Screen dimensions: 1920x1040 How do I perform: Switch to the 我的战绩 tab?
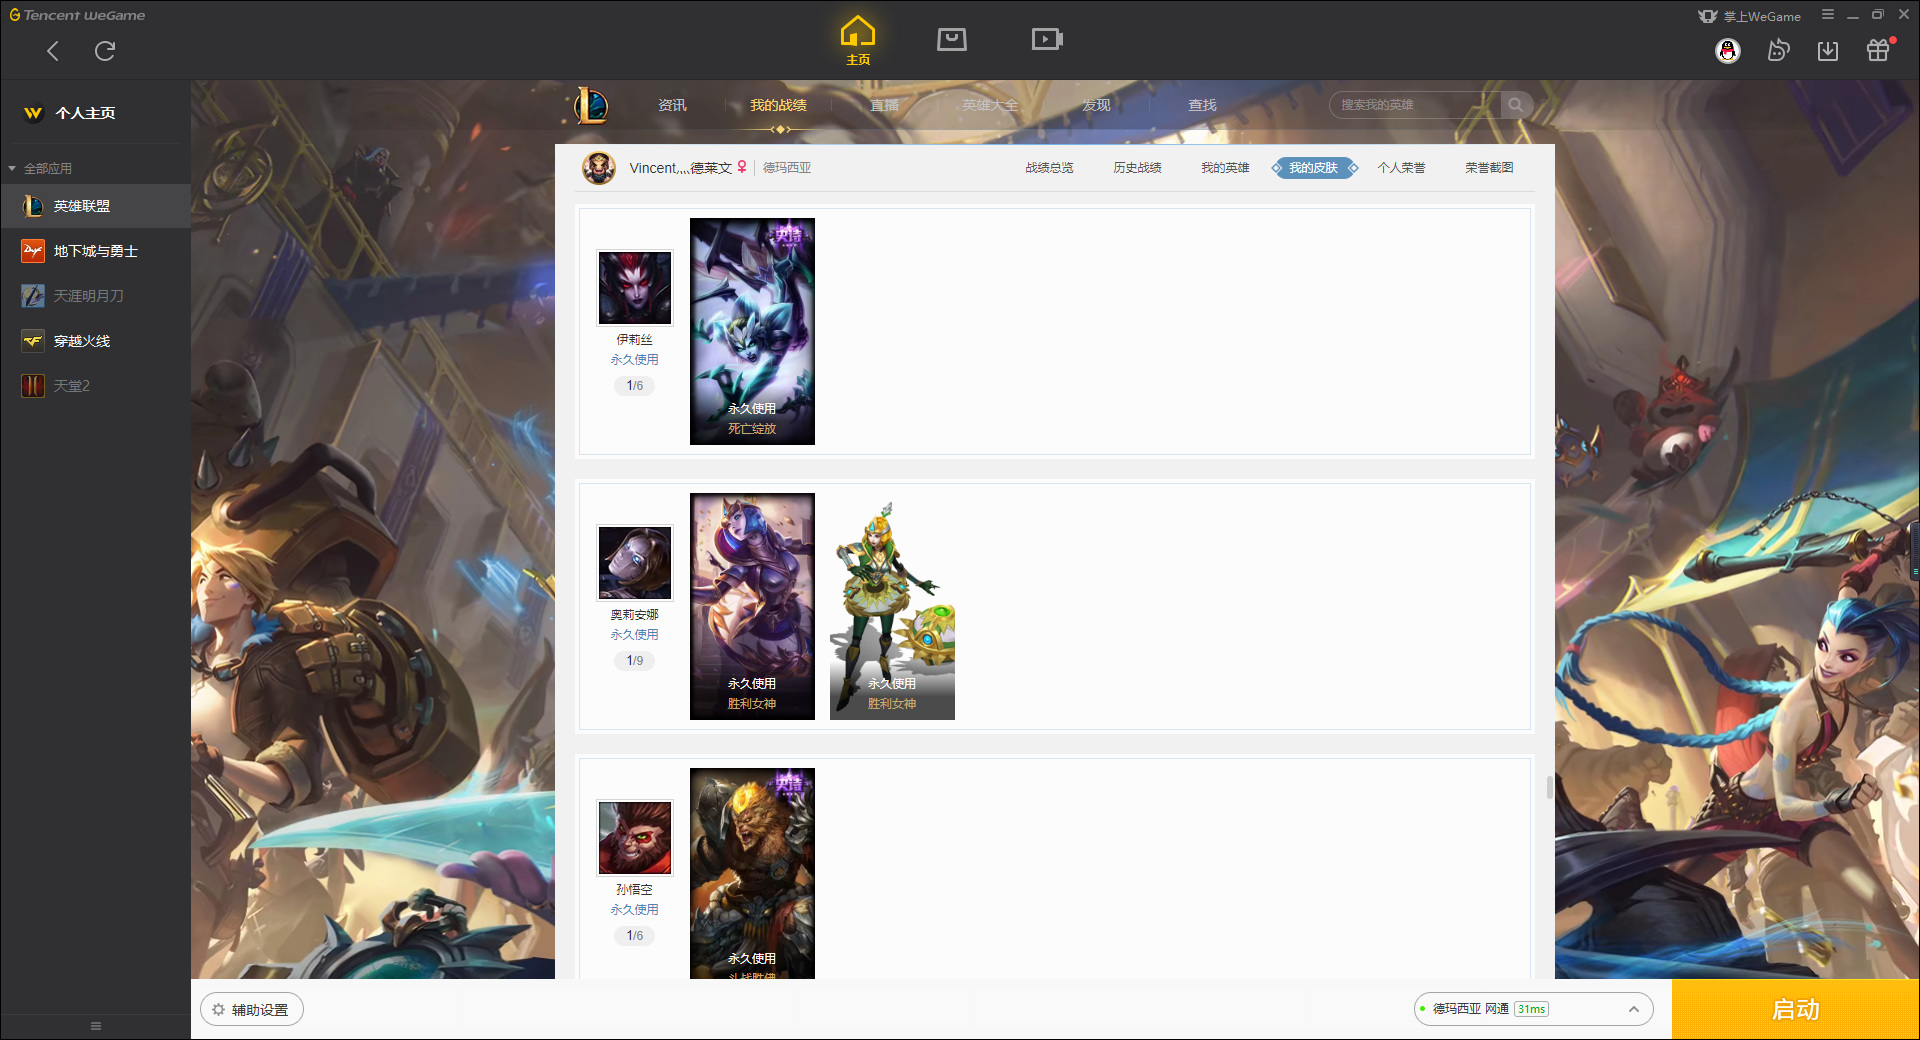point(778,105)
